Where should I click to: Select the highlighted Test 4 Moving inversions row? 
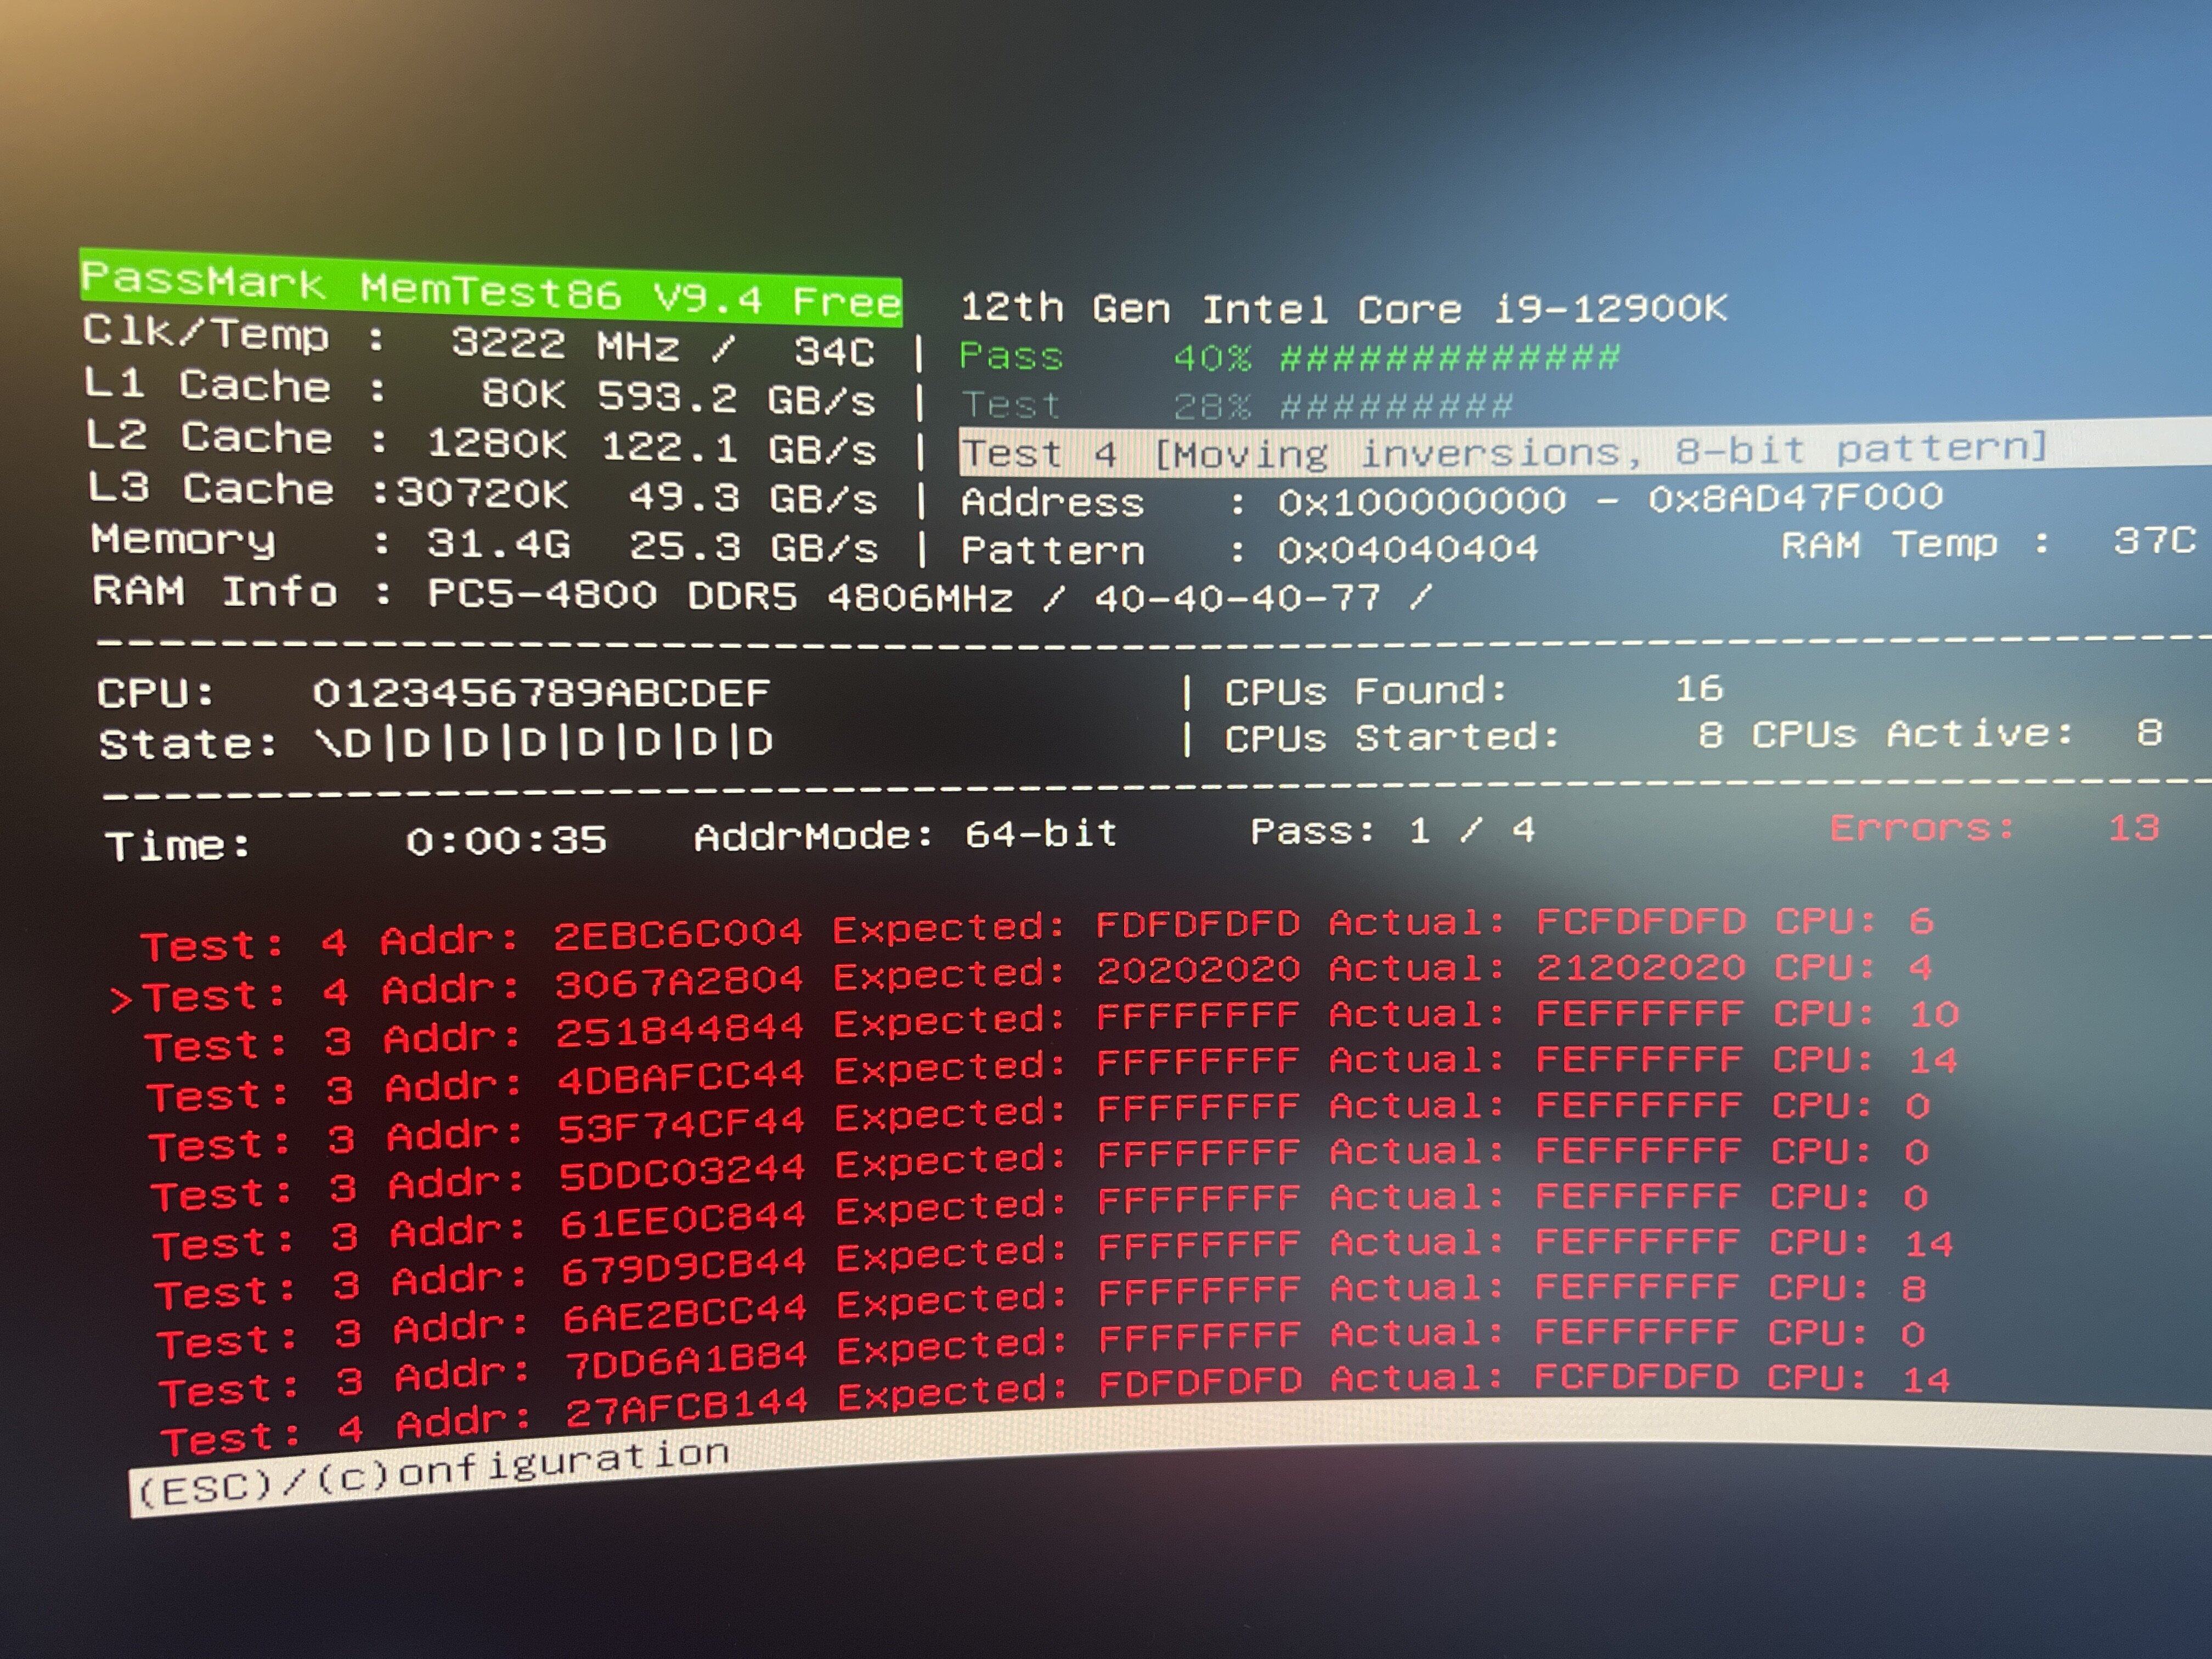(1500, 452)
